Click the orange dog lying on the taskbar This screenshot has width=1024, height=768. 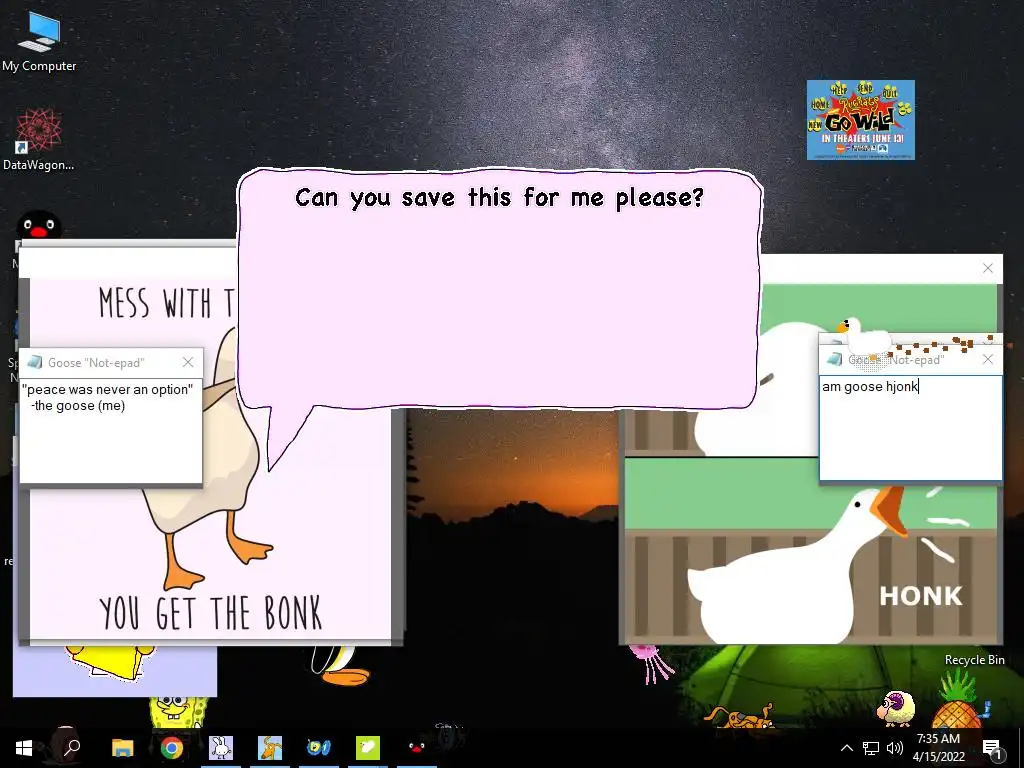coord(739,716)
